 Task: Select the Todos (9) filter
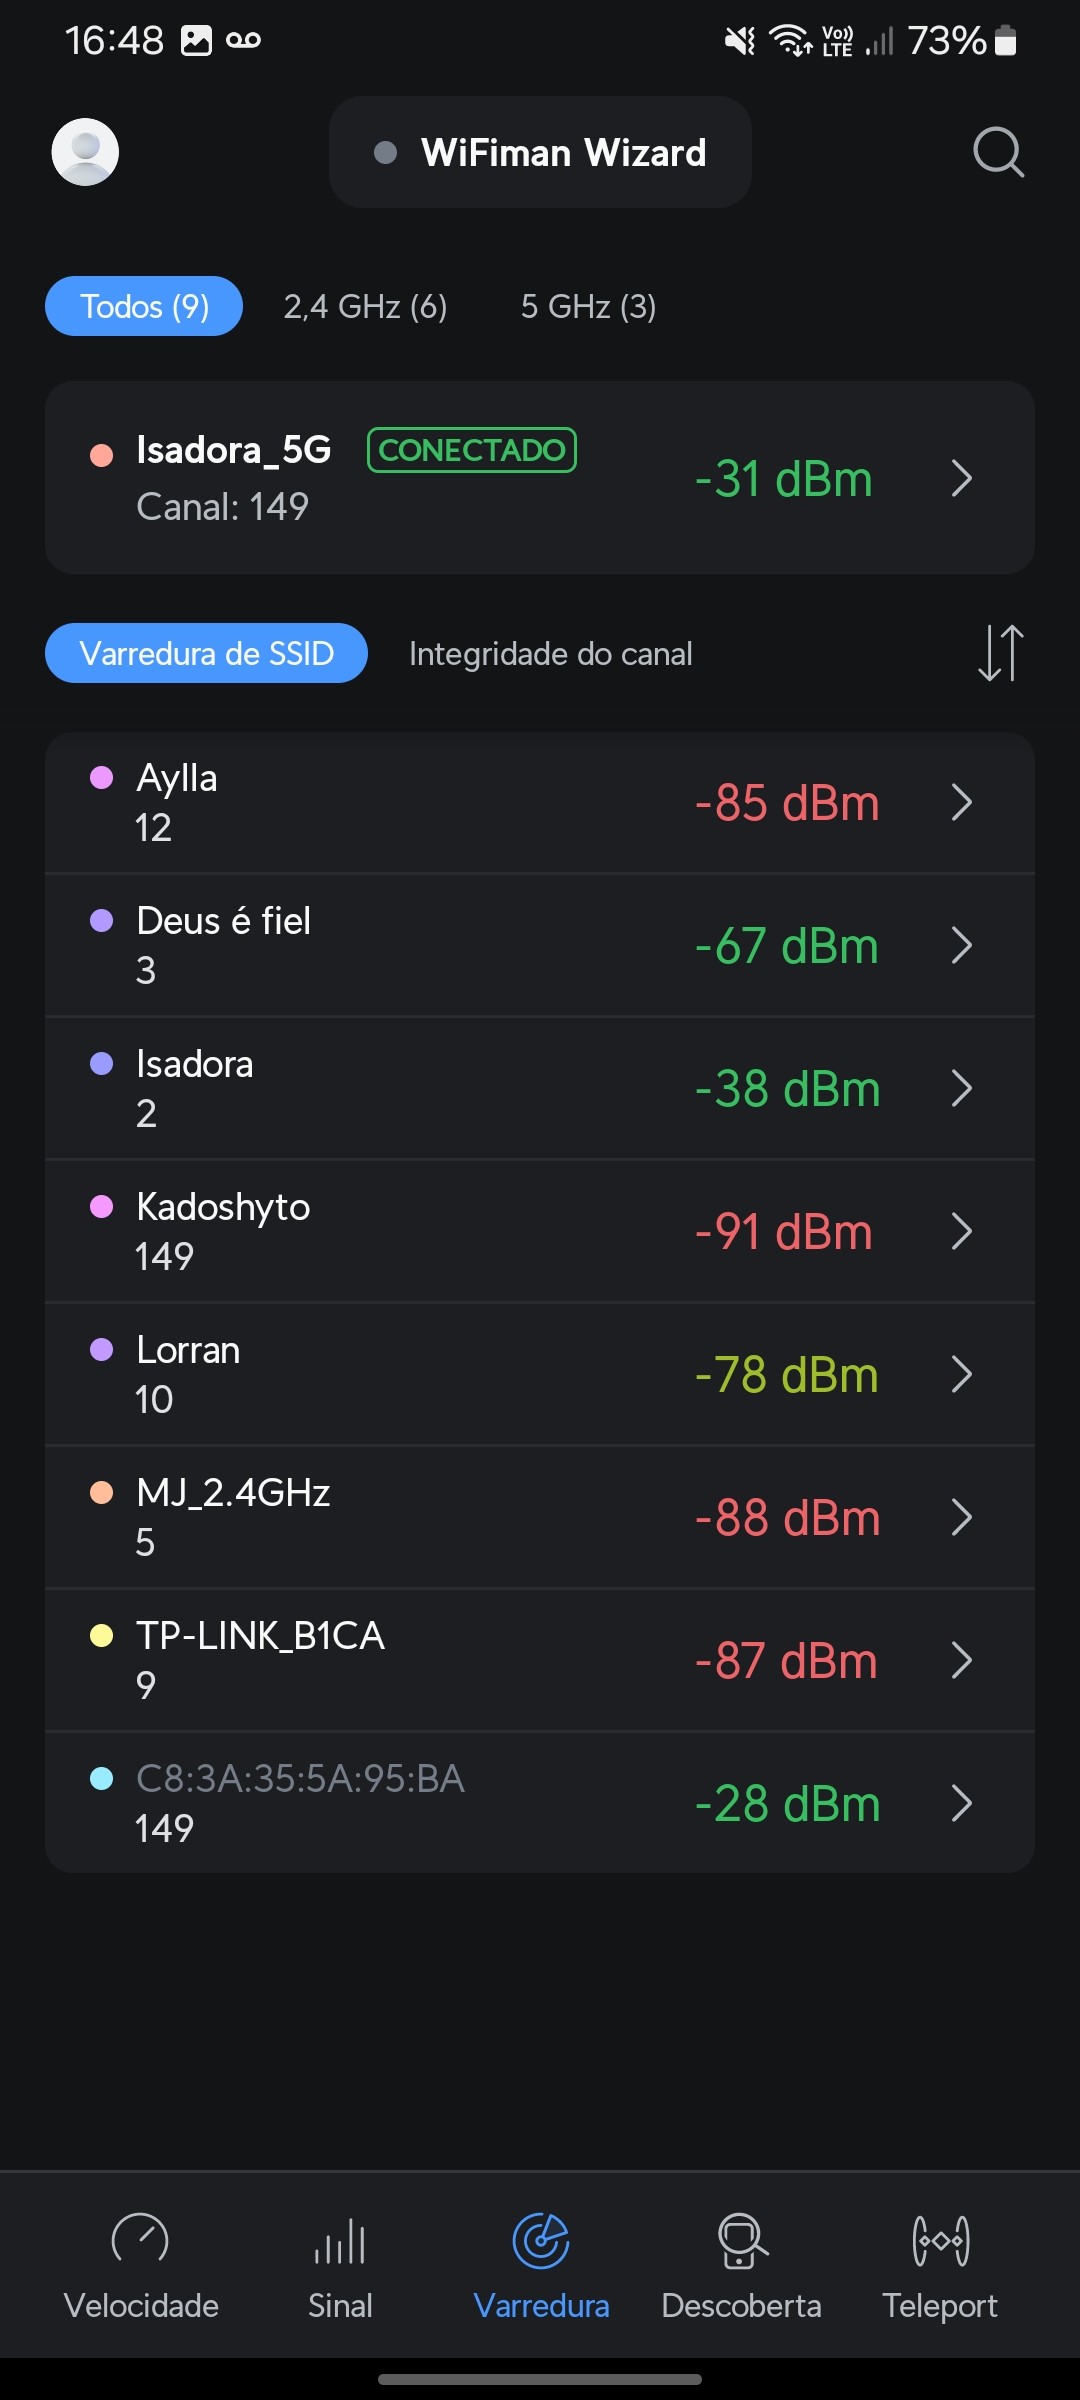[x=144, y=306]
